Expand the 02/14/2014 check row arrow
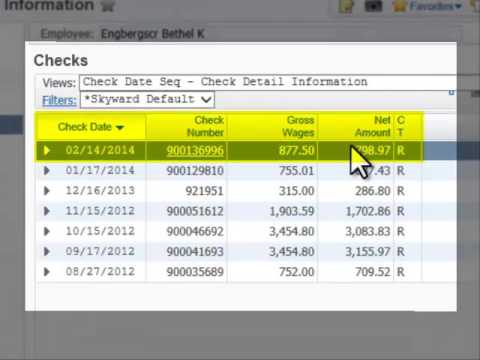 coord(47,150)
